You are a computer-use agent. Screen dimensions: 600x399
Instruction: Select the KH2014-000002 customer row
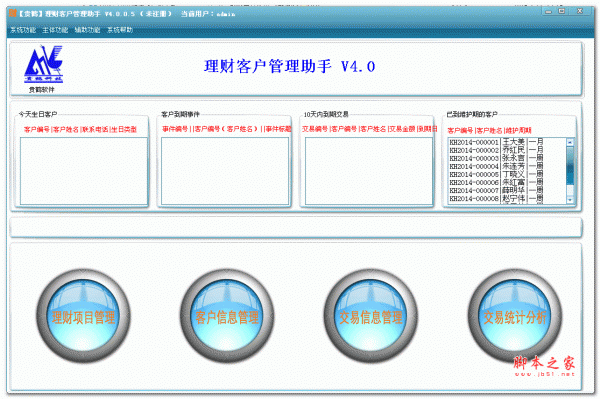coord(507,150)
